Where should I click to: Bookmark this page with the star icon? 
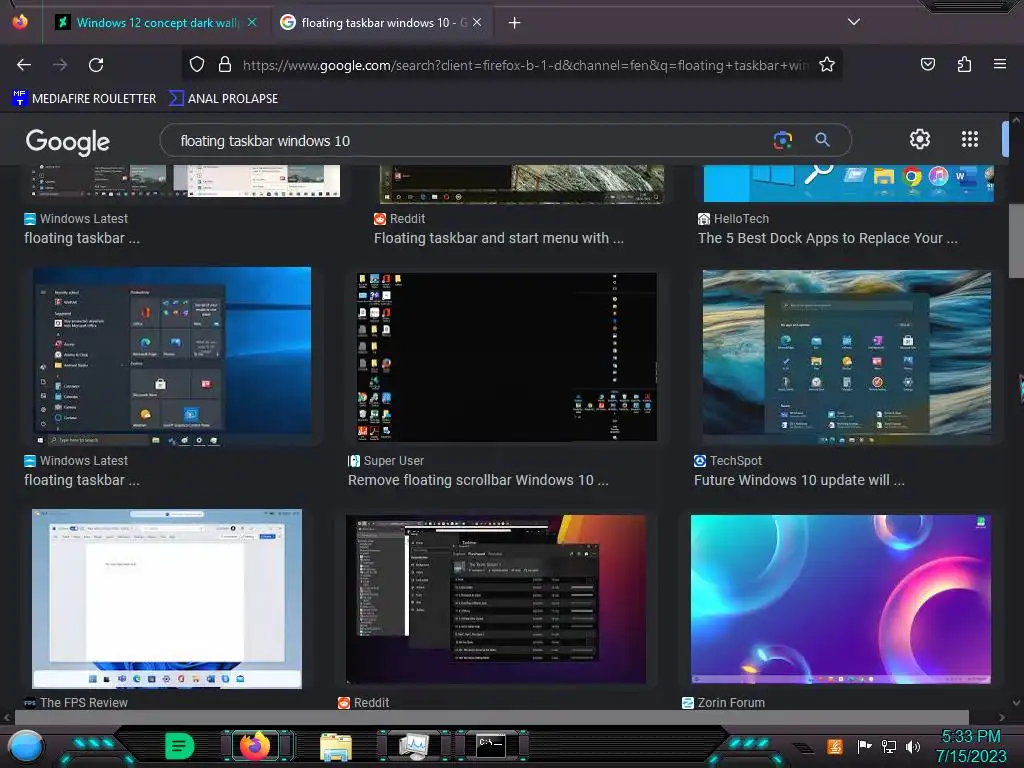tap(827, 65)
